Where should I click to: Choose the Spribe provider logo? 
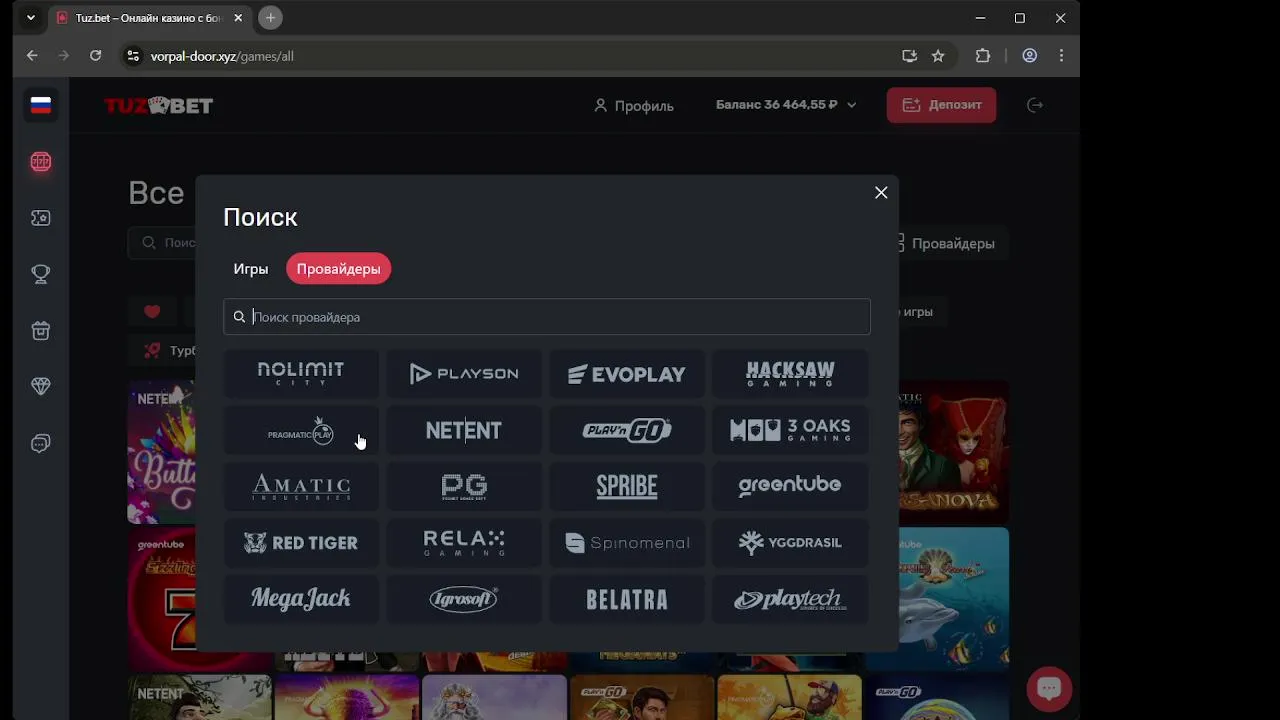point(627,486)
